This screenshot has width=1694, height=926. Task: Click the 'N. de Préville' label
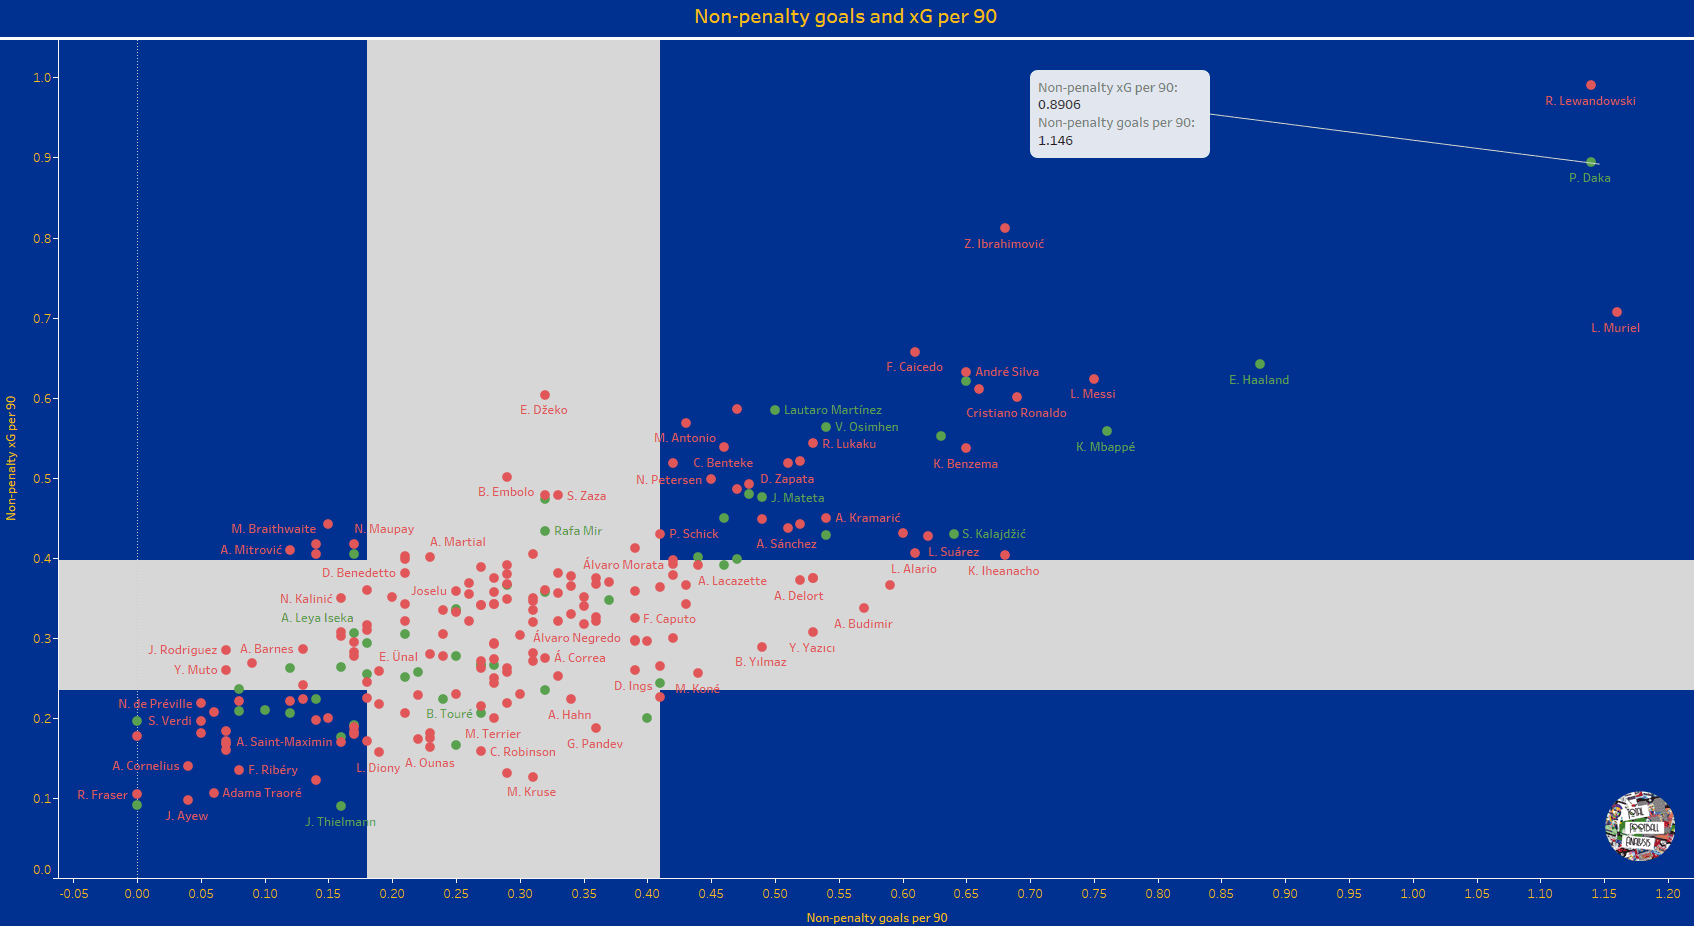click(x=155, y=704)
